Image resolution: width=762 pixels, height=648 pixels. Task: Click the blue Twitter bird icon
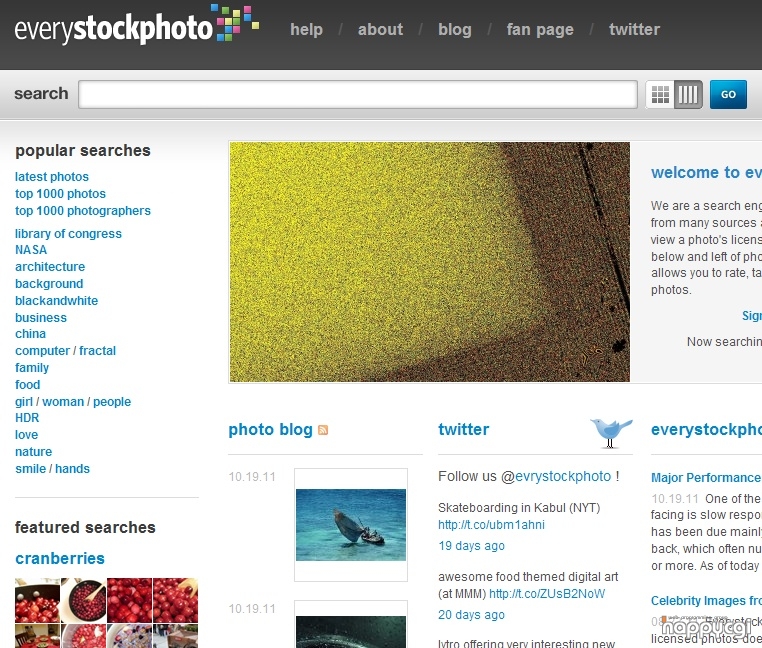(611, 432)
